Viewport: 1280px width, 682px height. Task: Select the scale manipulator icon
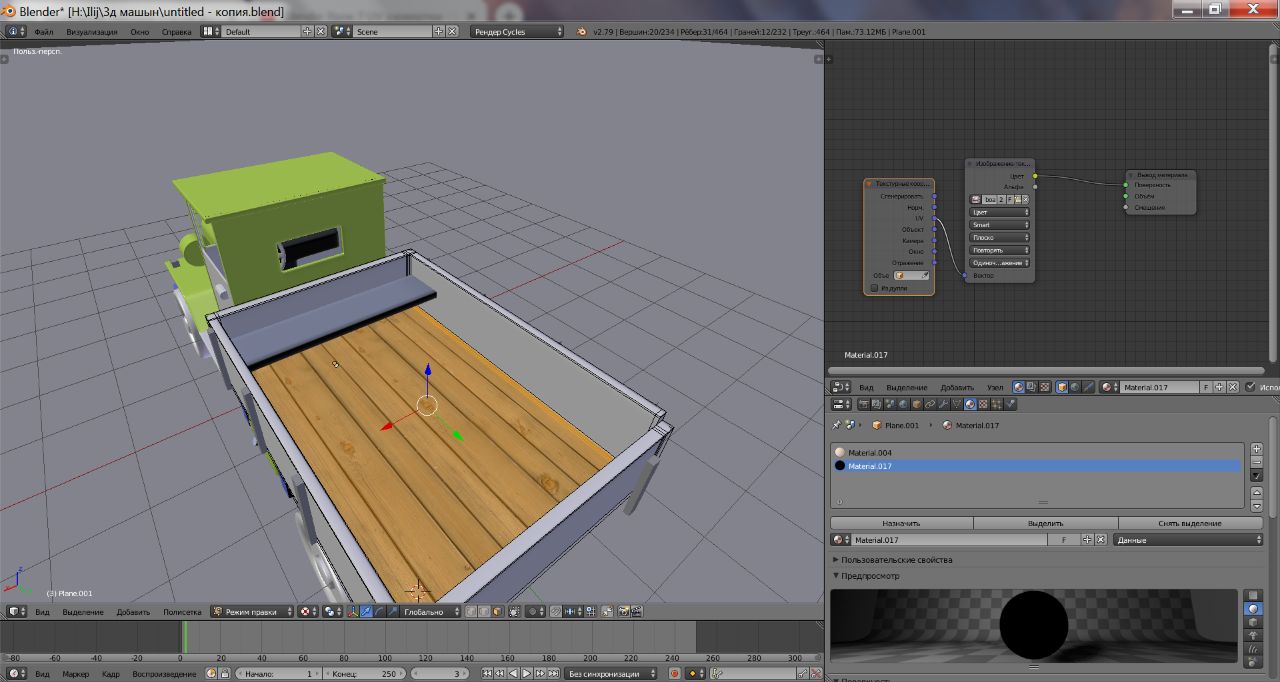click(393, 612)
